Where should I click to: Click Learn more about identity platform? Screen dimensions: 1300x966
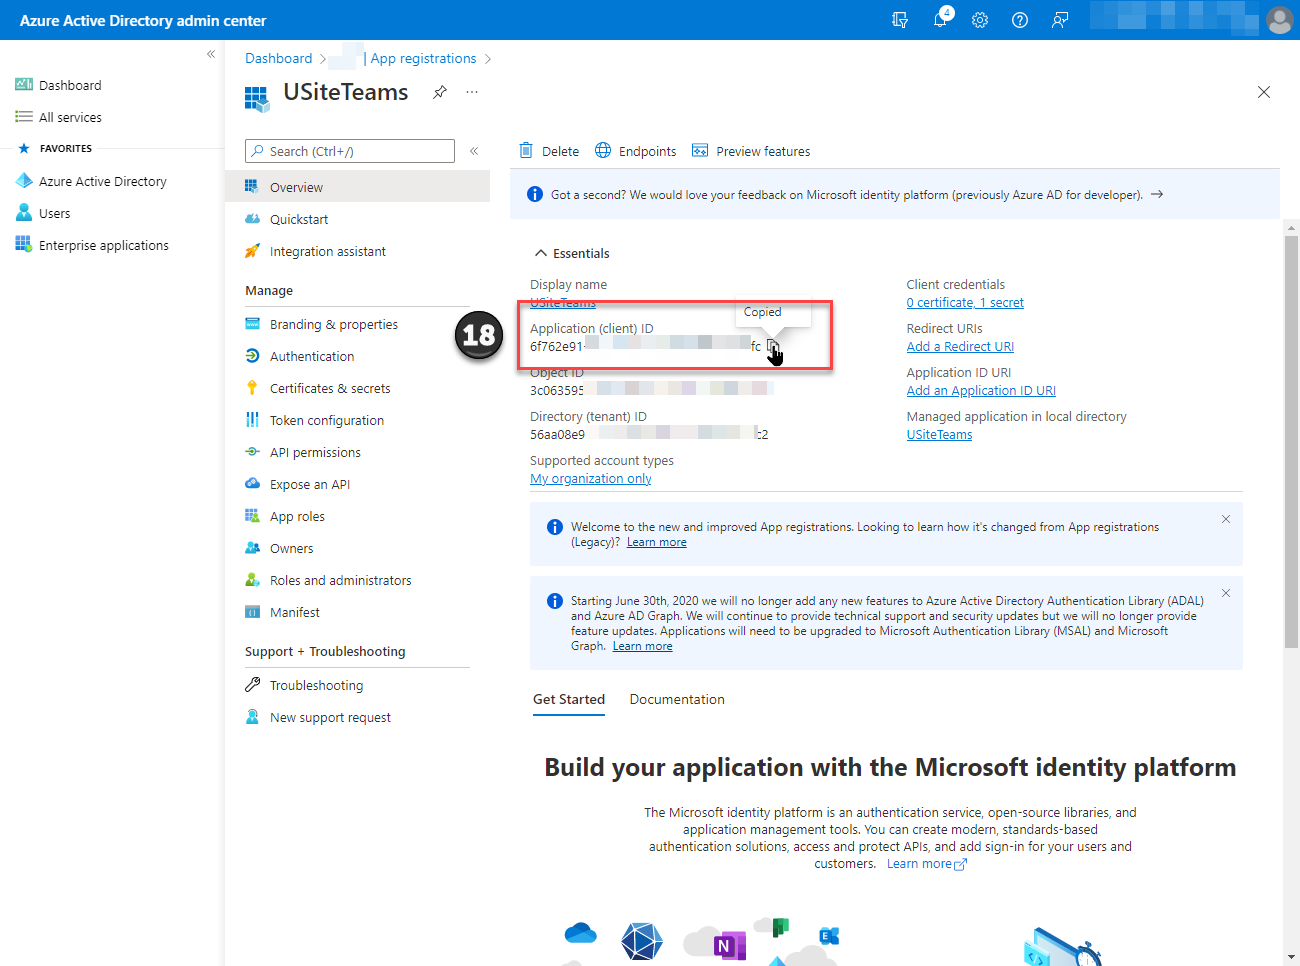coord(926,863)
